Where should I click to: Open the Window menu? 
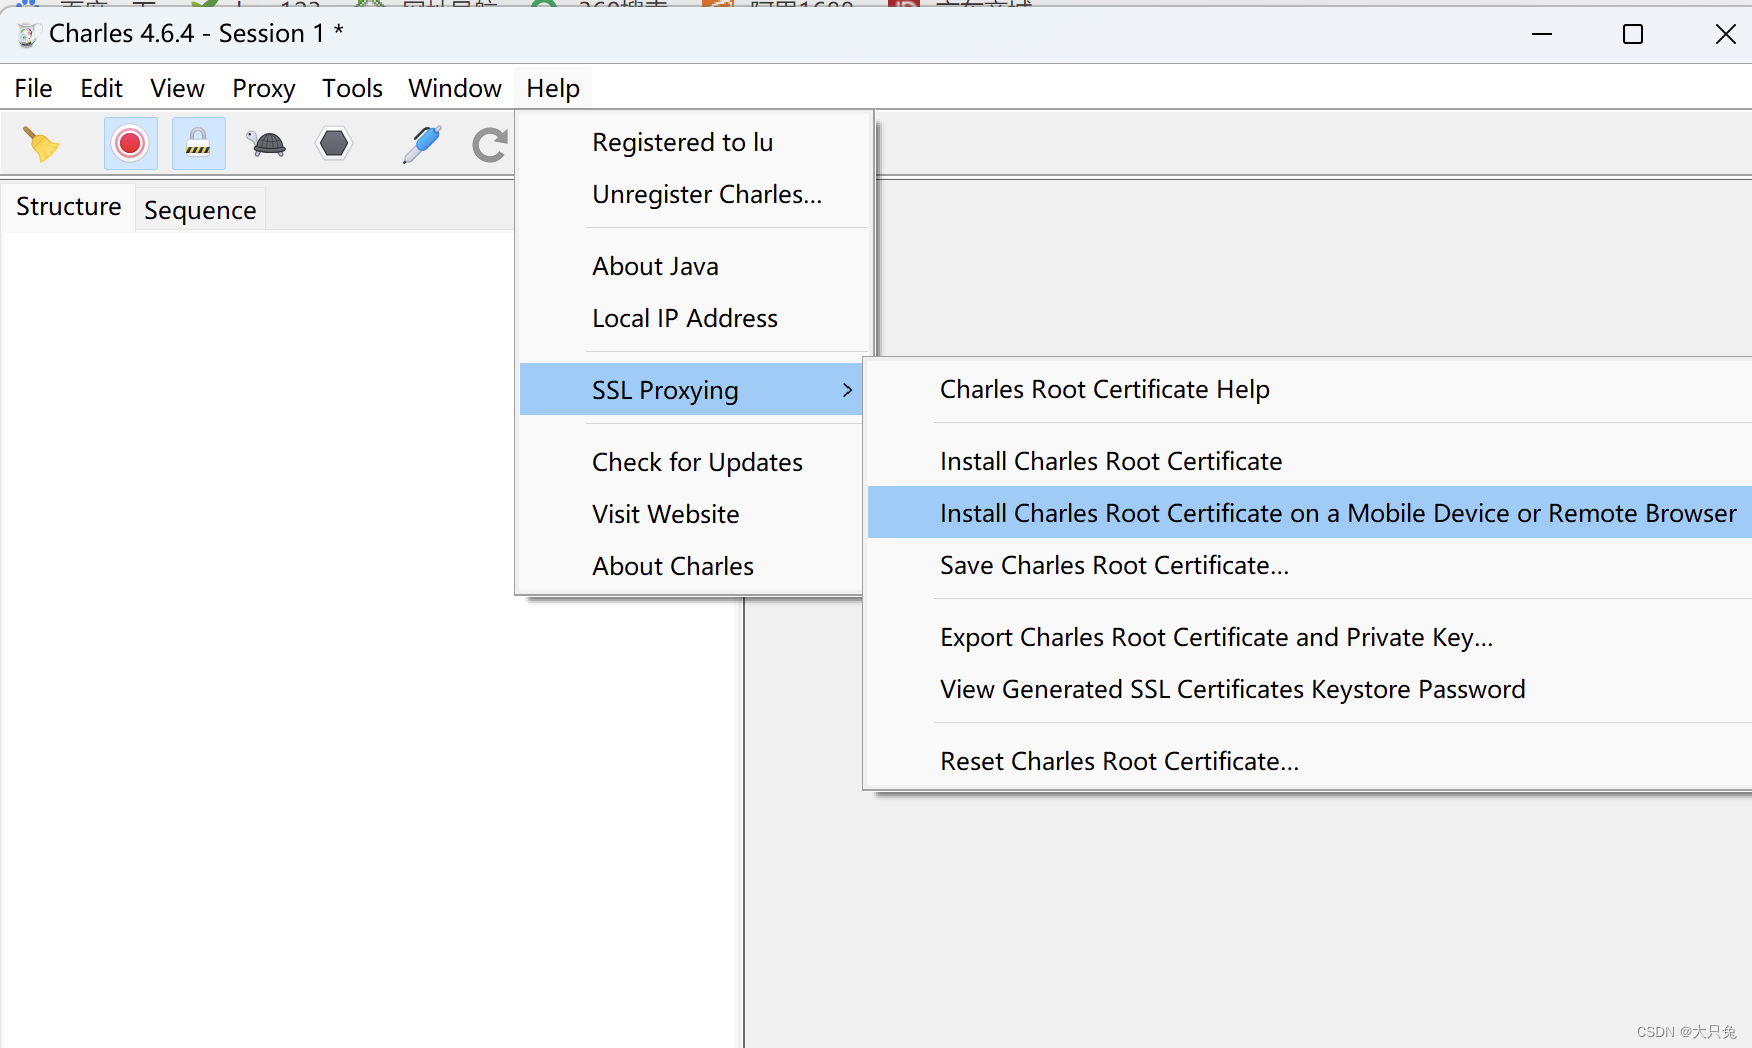coord(454,88)
